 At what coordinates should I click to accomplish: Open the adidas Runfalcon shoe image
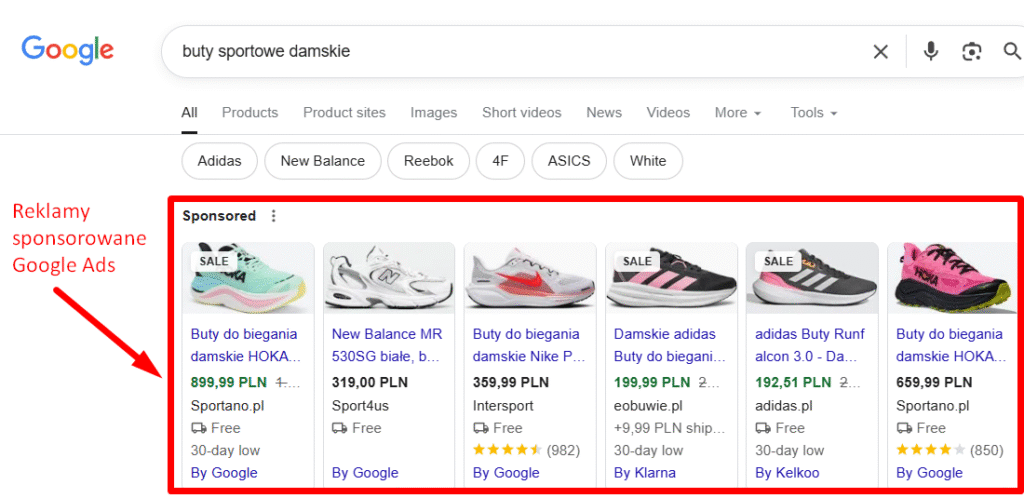click(x=812, y=278)
